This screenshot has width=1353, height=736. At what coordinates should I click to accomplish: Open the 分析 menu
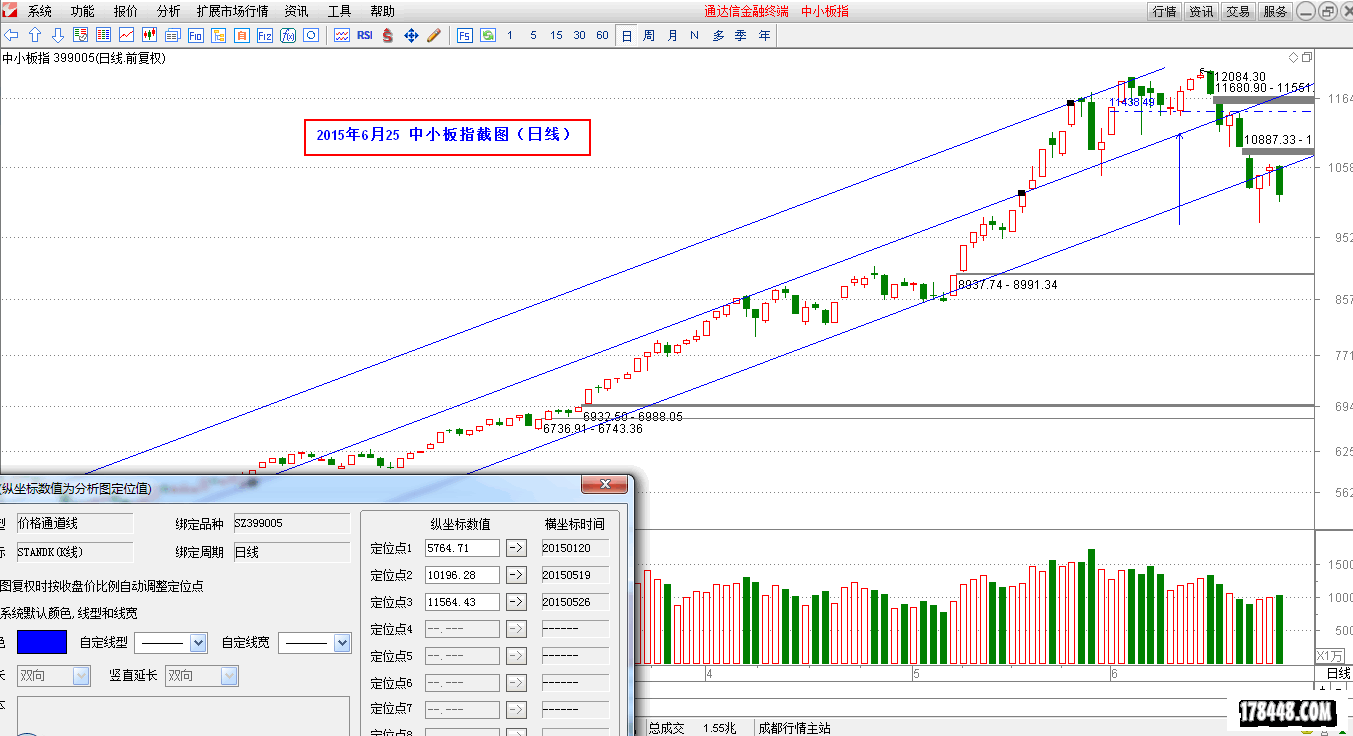[169, 11]
